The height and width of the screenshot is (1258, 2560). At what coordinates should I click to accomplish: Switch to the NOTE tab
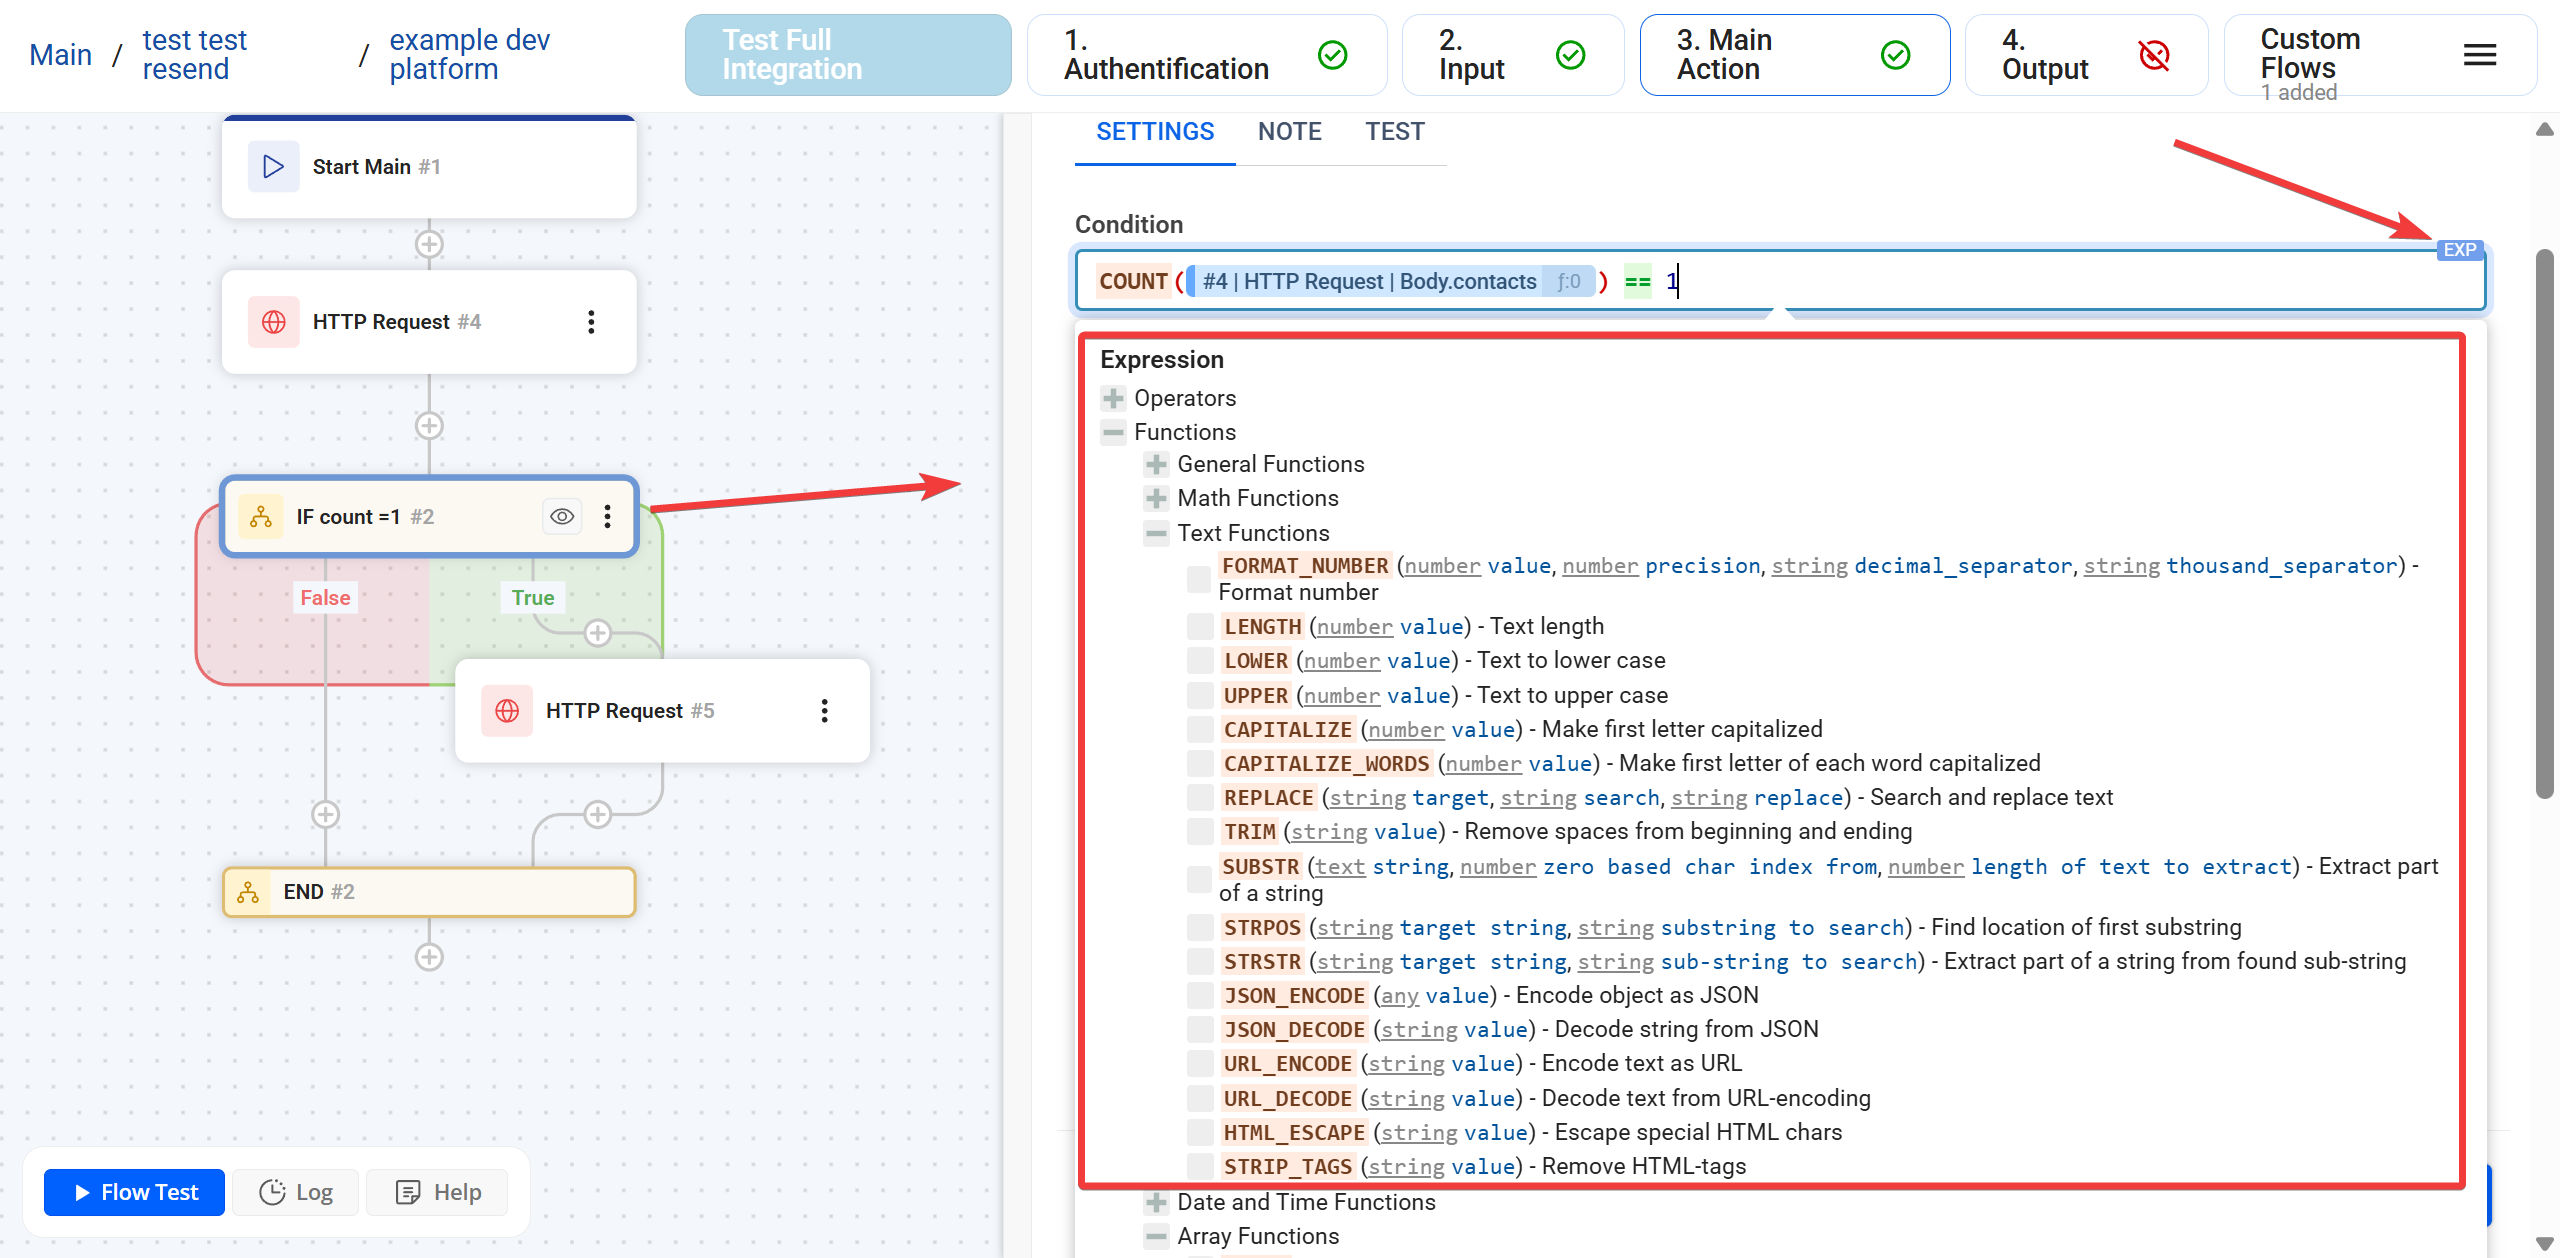(1289, 132)
